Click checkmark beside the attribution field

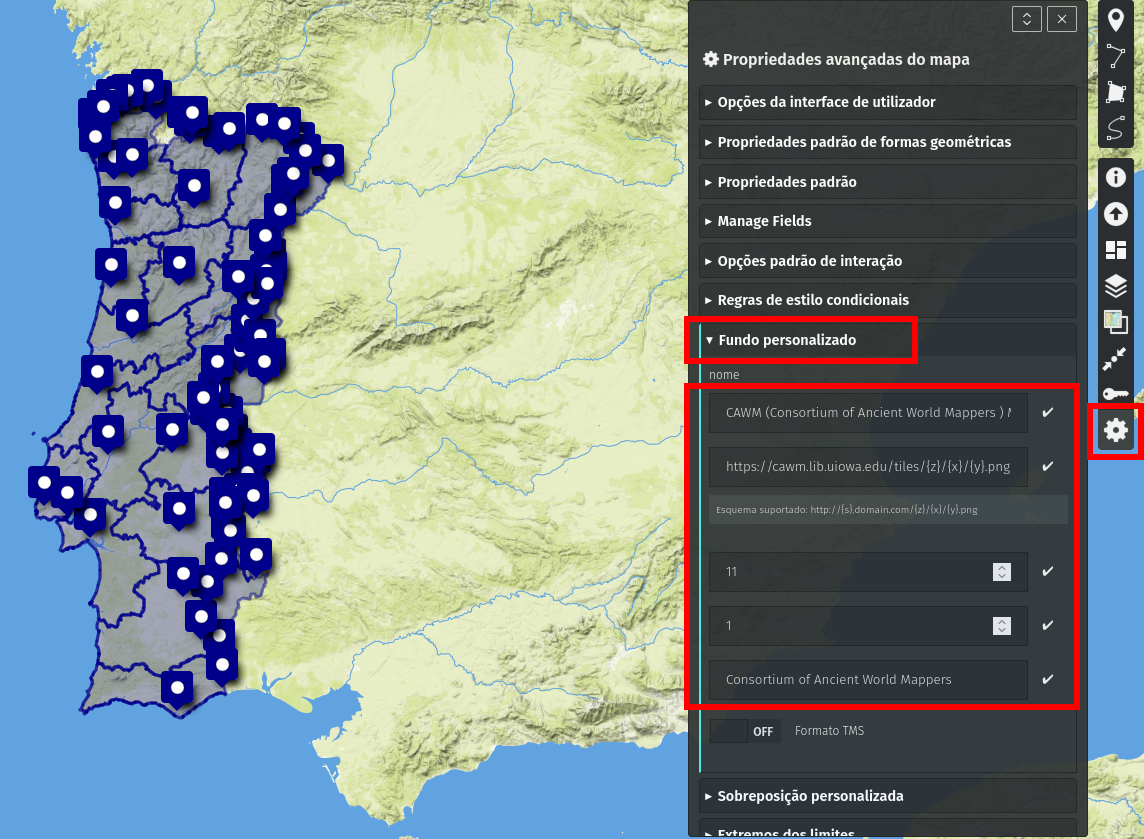click(x=1048, y=679)
